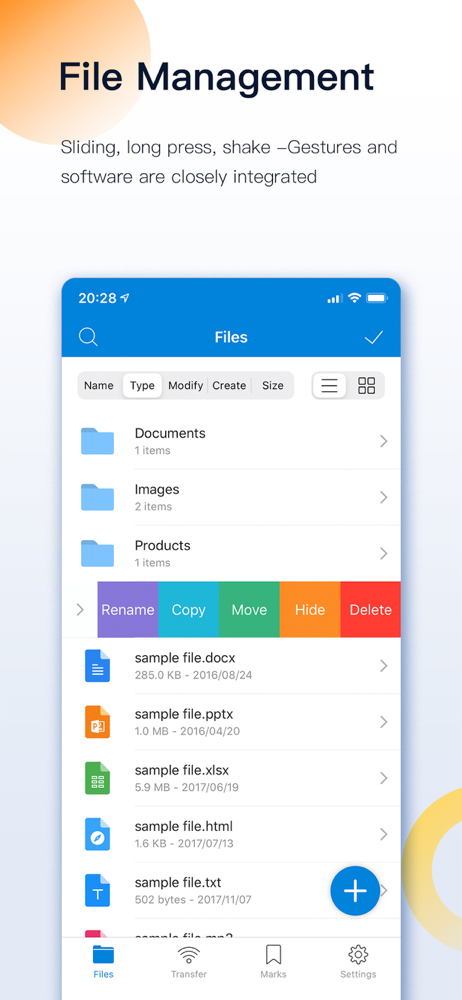The height and width of the screenshot is (1000, 462).
Task: Switch to the Files tab
Action: (x=103, y=962)
